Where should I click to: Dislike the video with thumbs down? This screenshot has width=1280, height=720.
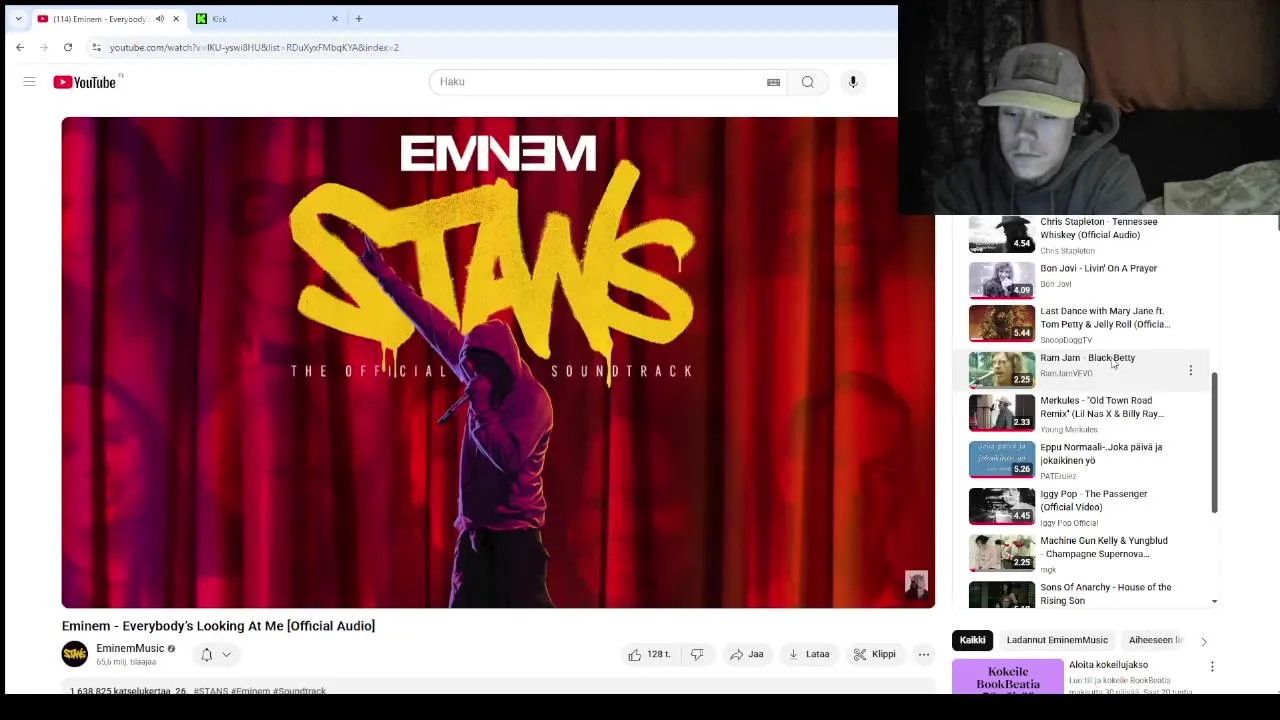(x=697, y=654)
